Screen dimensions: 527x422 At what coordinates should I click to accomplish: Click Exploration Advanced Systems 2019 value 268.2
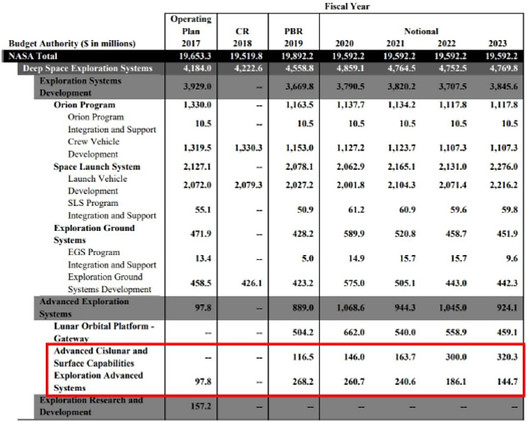[x=303, y=382]
